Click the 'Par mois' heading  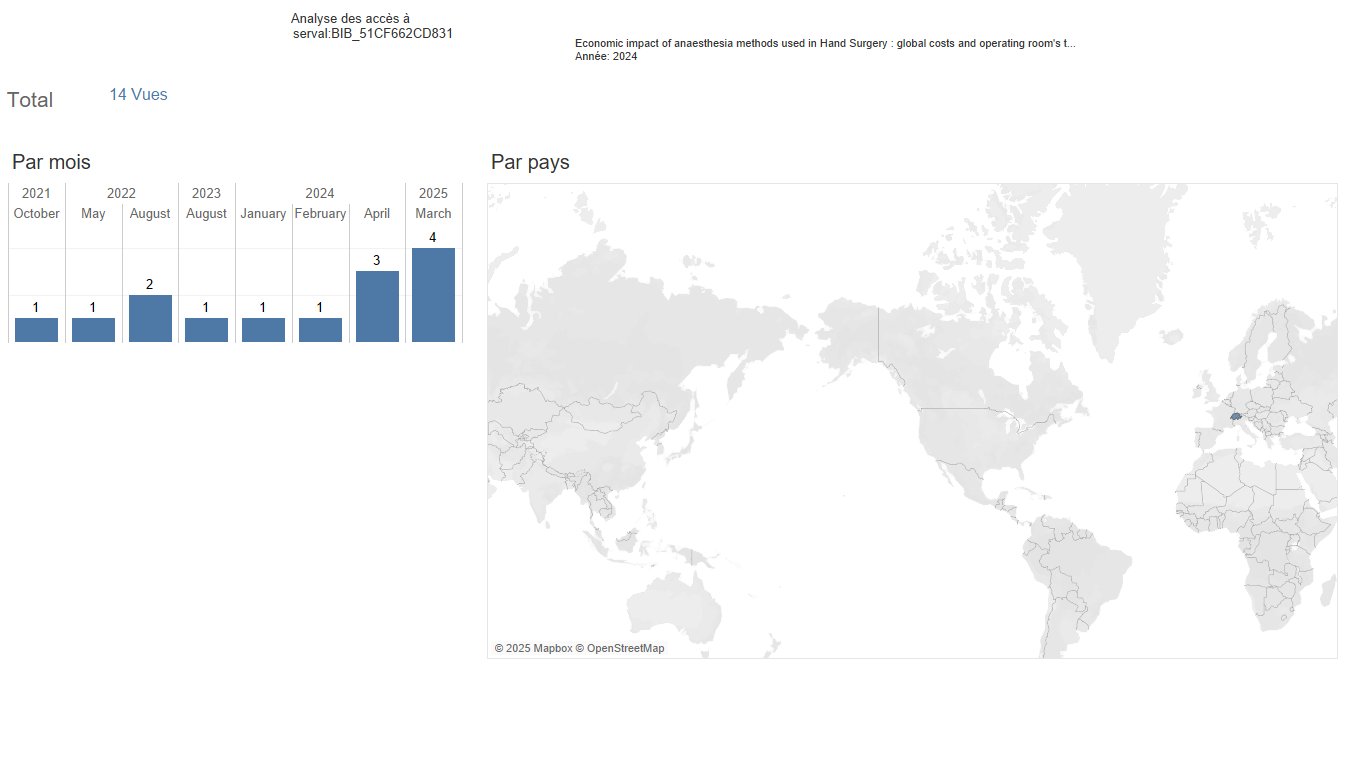click(x=51, y=162)
